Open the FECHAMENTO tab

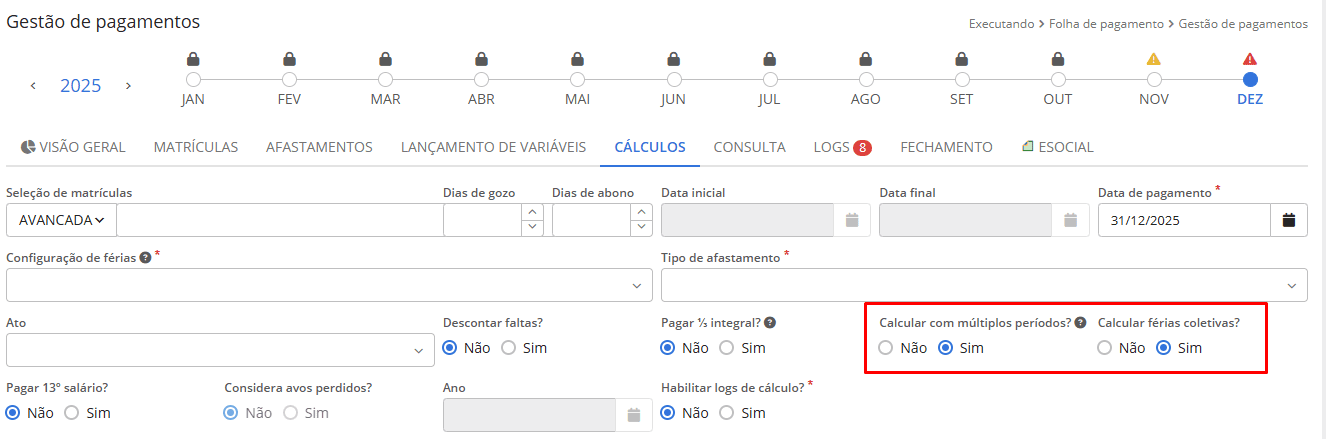coord(946,147)
